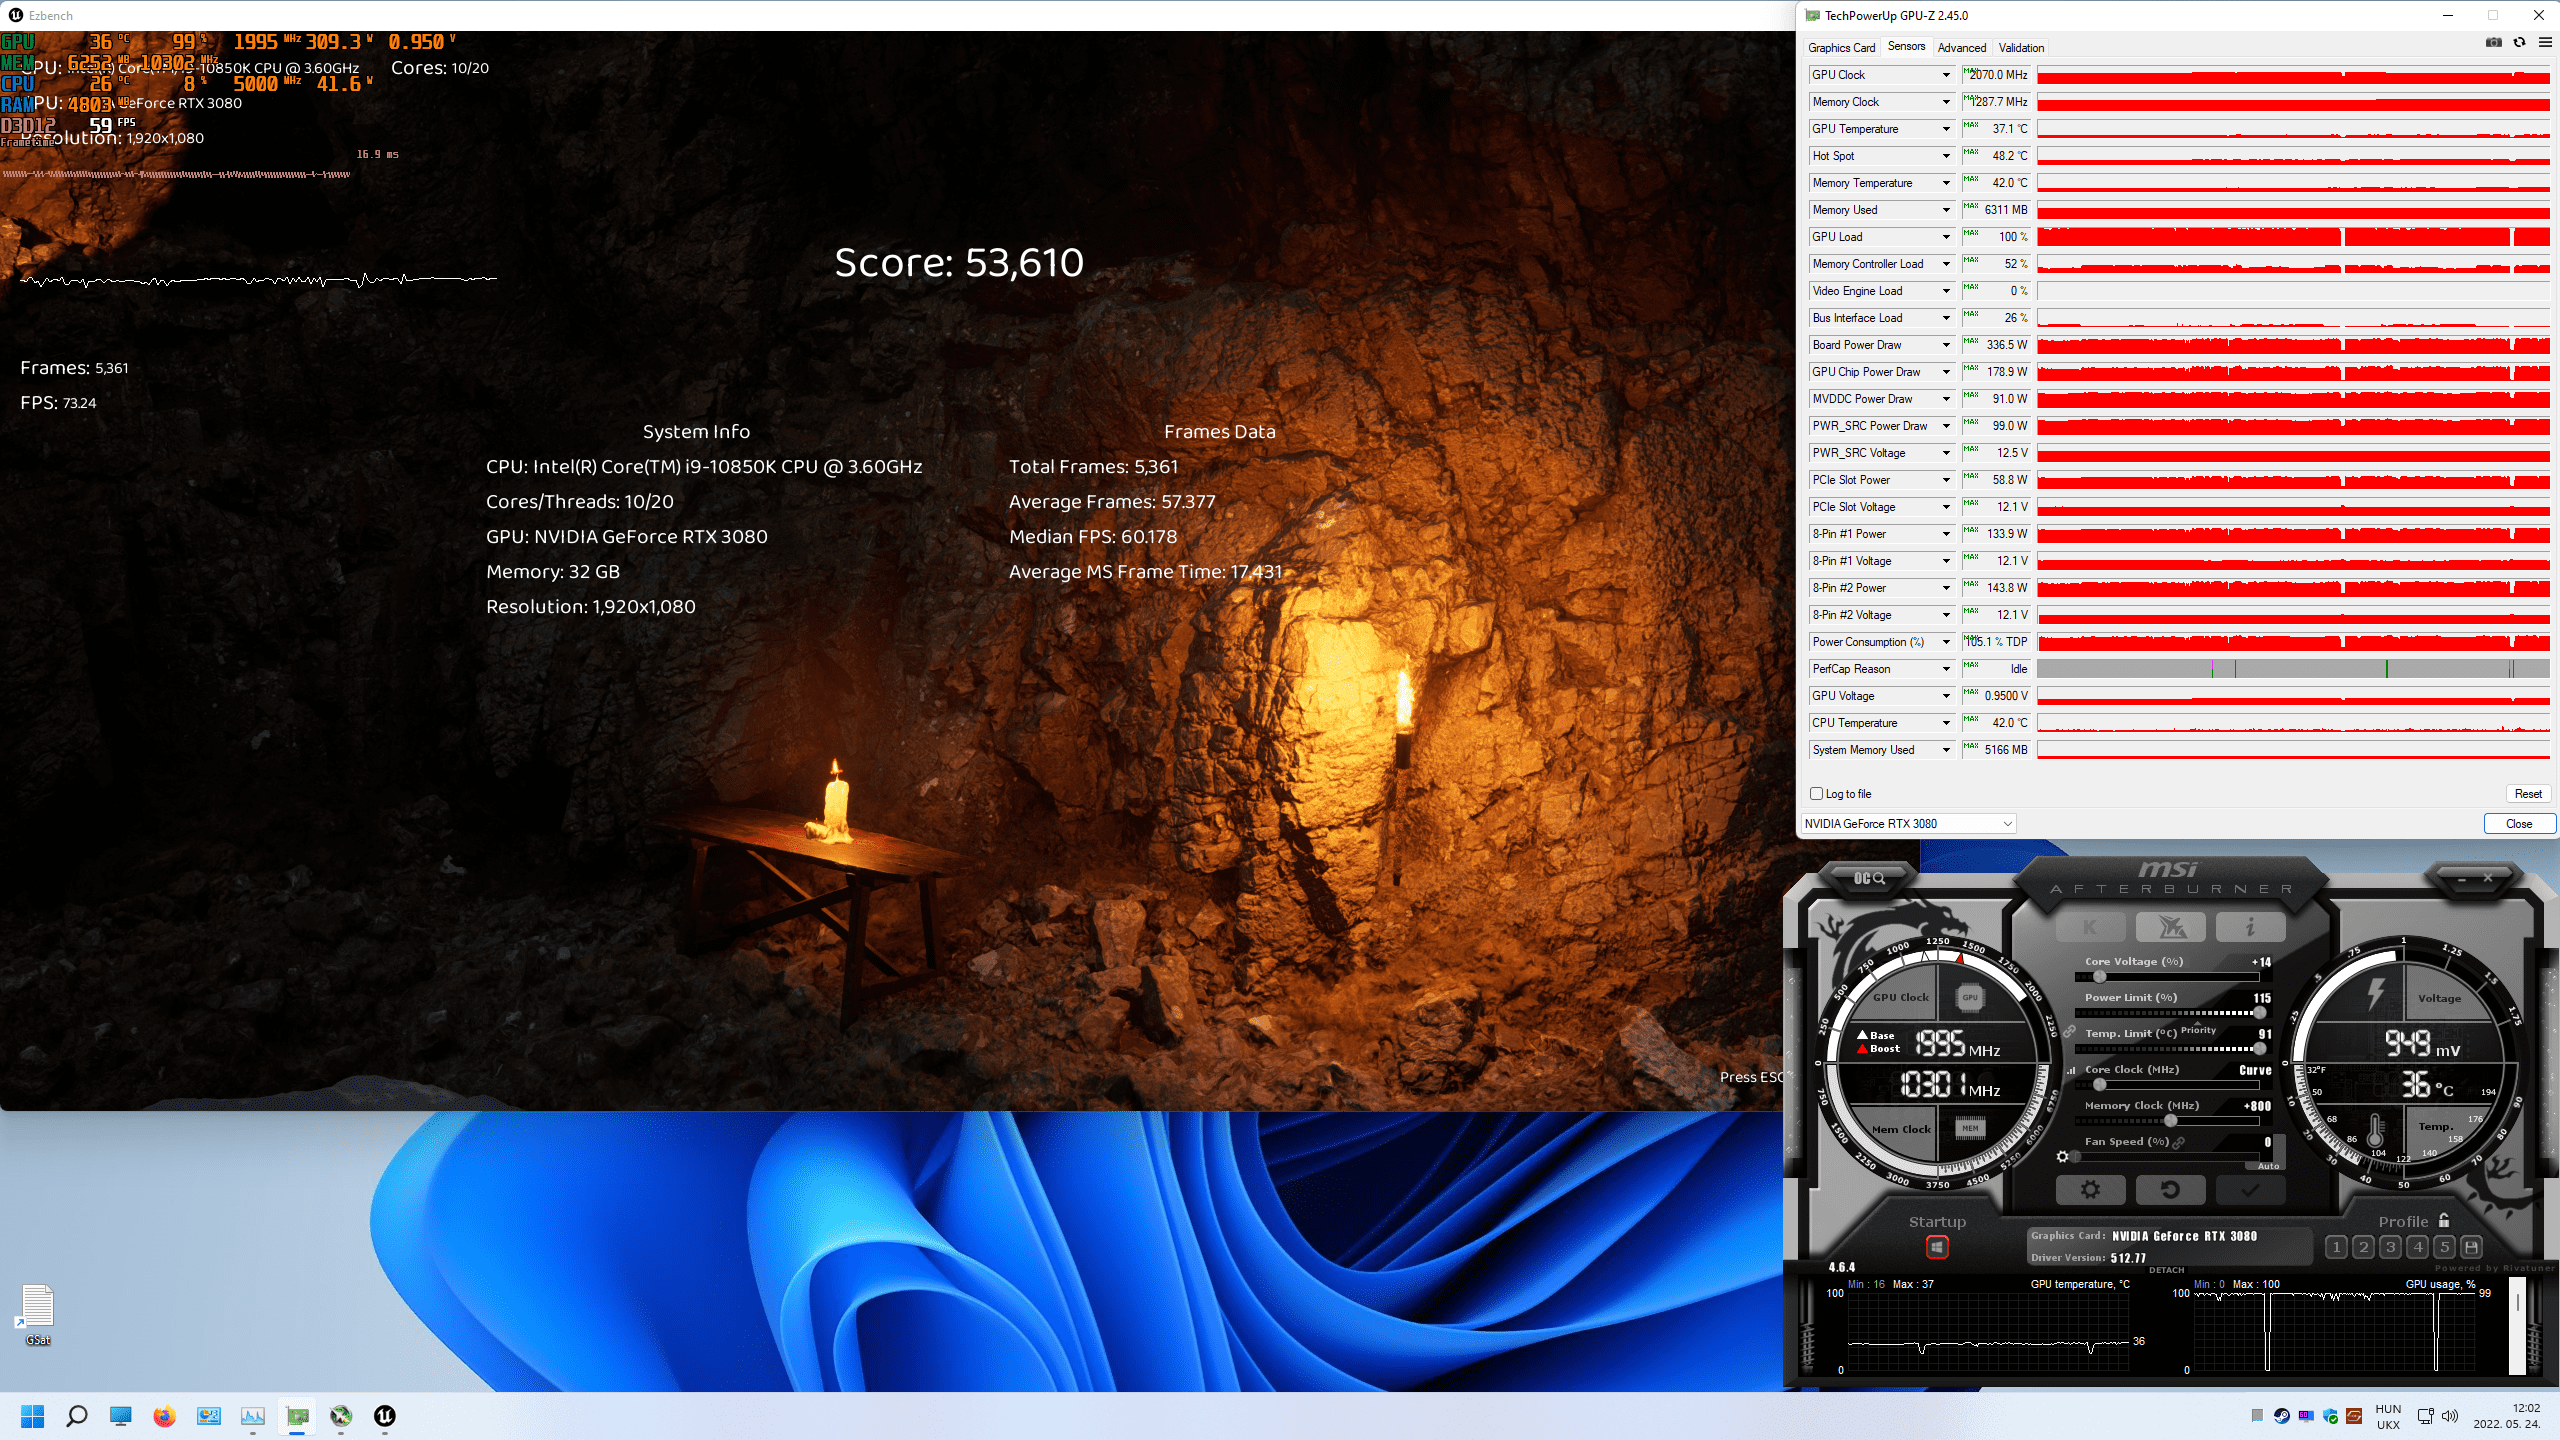This screenshot has width=2560, height=1440.
Task: Save the Afterburner profile with floppy icon
Action: tap(2471, 1247)
